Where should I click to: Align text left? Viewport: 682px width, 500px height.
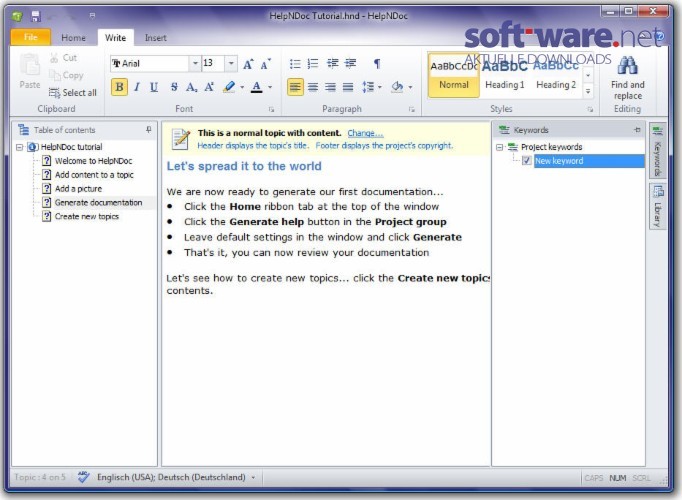(295, 87)
